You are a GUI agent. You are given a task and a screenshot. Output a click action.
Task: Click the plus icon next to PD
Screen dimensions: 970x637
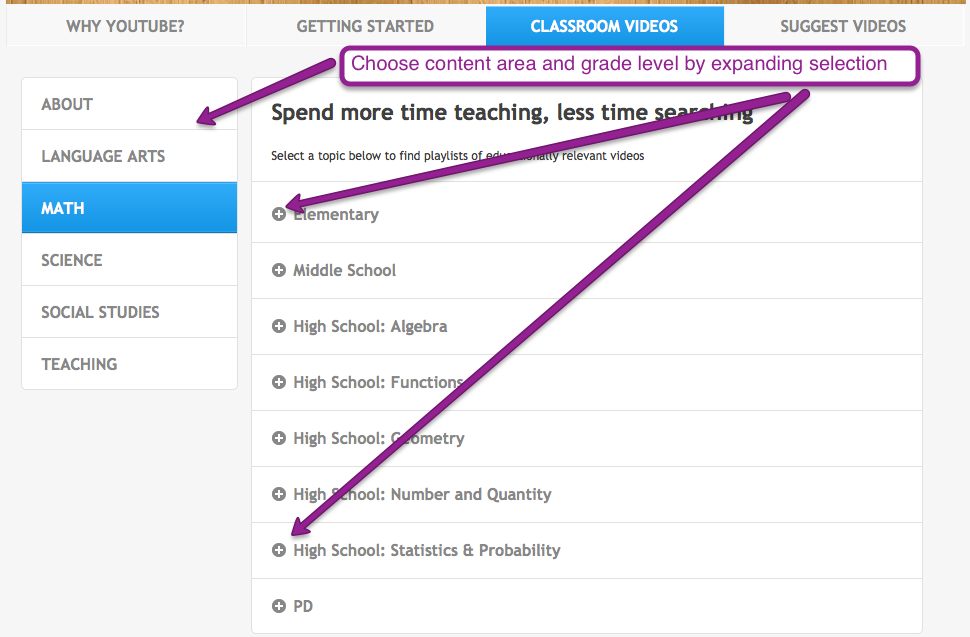click(x=278, y=606)
